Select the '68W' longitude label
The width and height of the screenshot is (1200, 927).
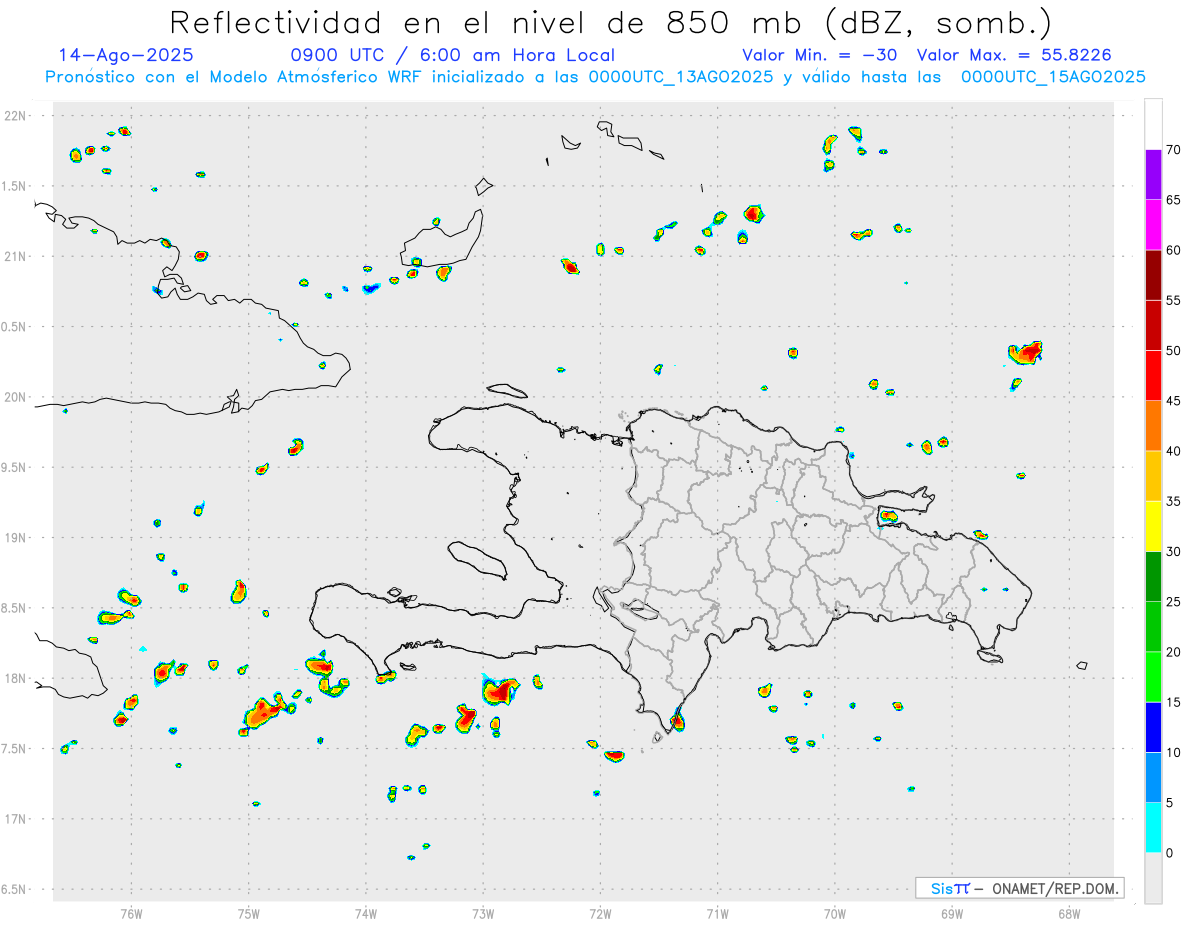pos(1069,913)
